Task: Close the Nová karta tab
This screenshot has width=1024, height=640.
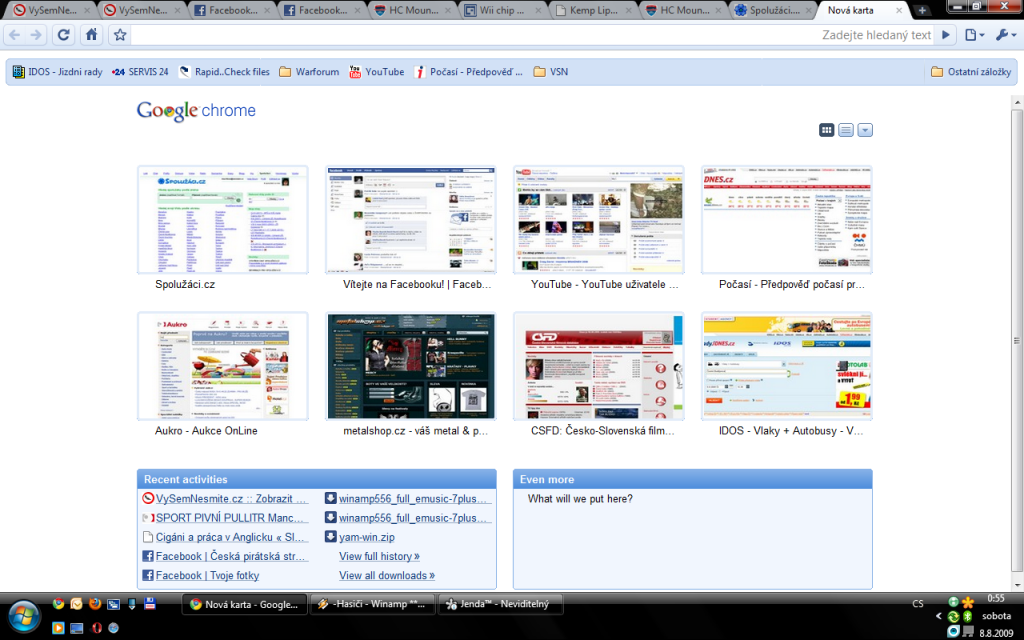Action: click(x=899, y=10)
